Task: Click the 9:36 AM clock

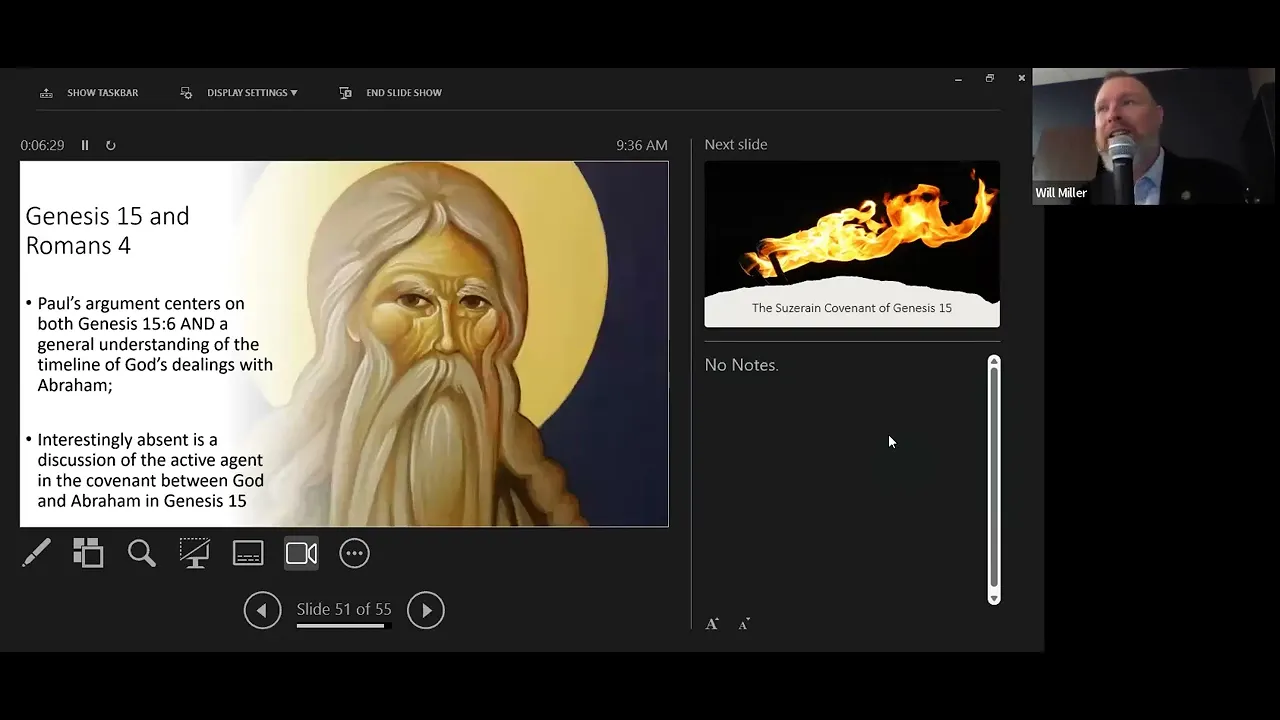Action: tap(642, 145)
